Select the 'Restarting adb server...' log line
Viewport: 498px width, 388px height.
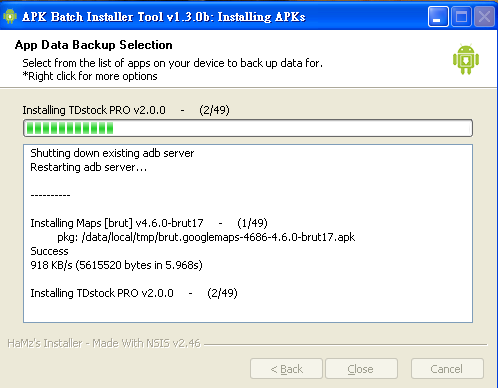click(88, 167)
